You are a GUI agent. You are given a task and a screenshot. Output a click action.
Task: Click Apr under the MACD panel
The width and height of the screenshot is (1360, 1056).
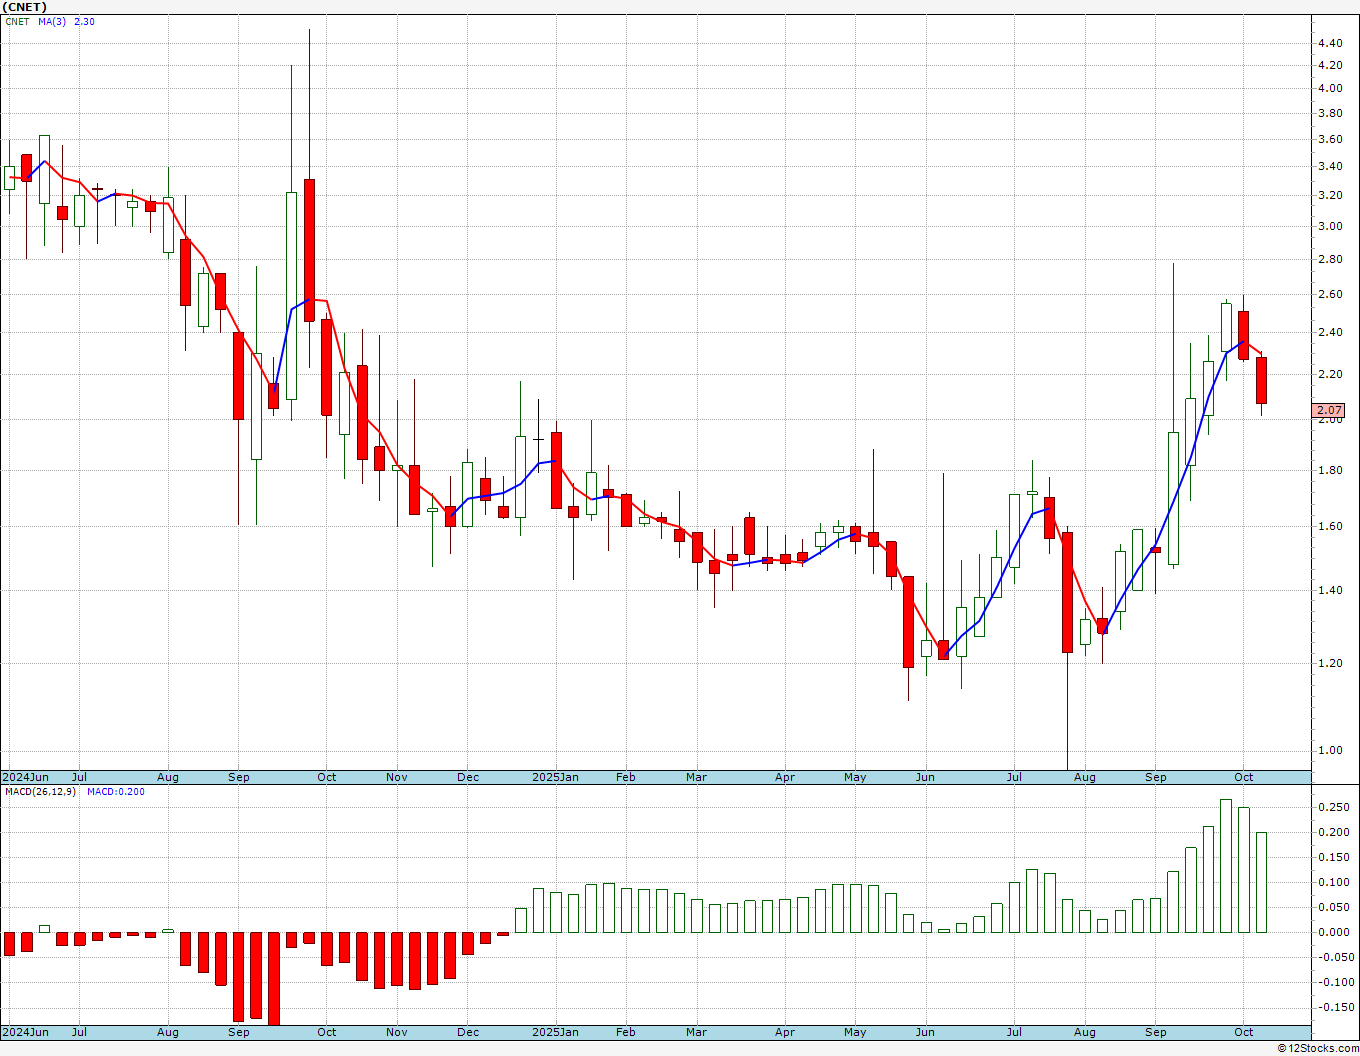[785, 1032]
